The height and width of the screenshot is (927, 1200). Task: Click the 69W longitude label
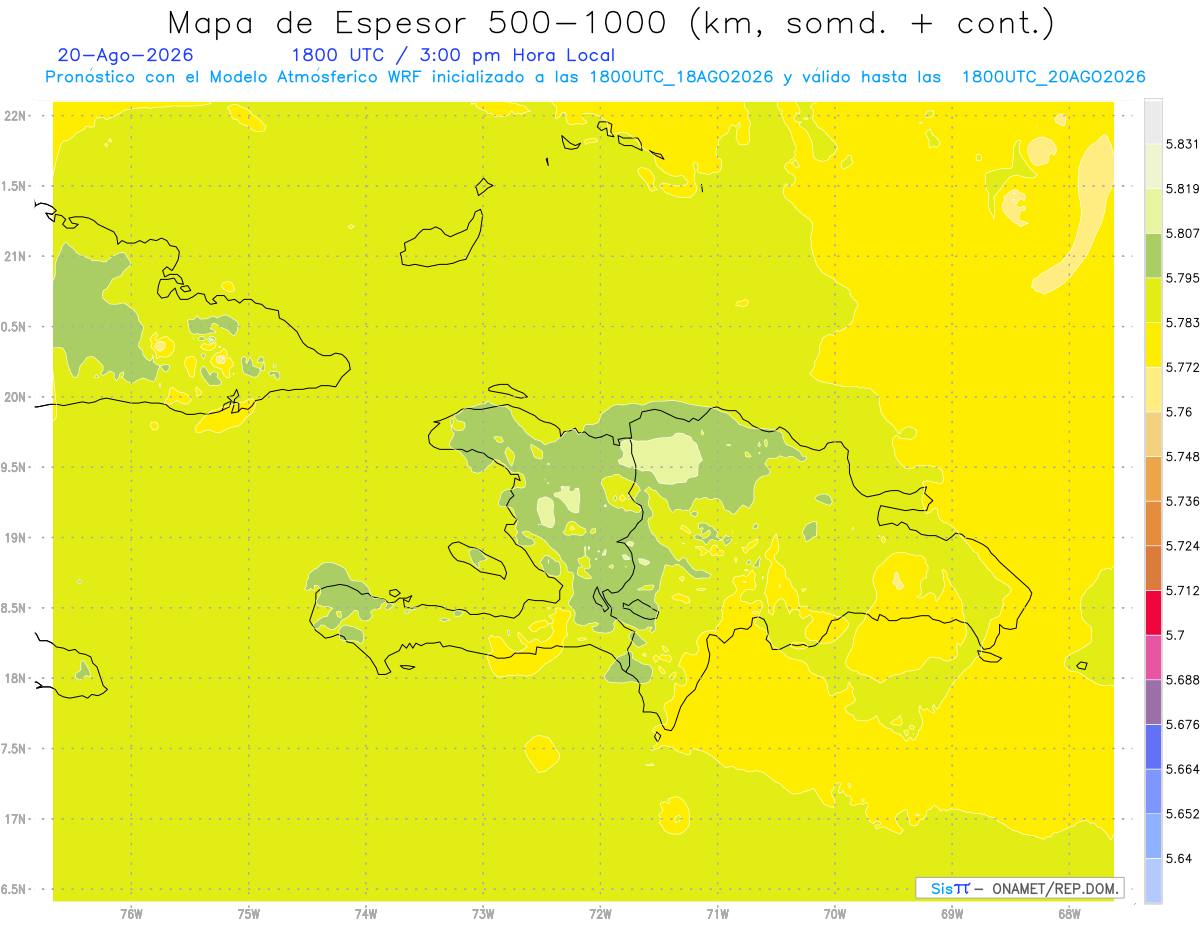coord(952,914)
